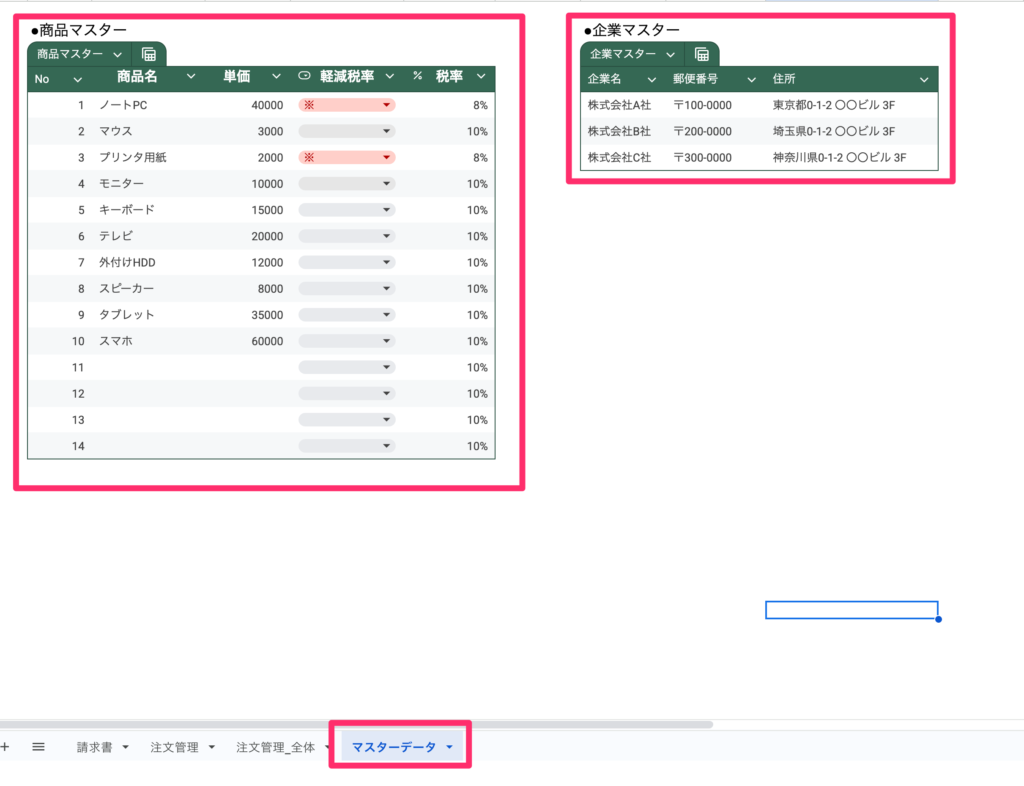The height and width of the screenshot is (786, 1024).
Task: Open the 企業マスター table name menu
Action: click(x=671, y=54)
